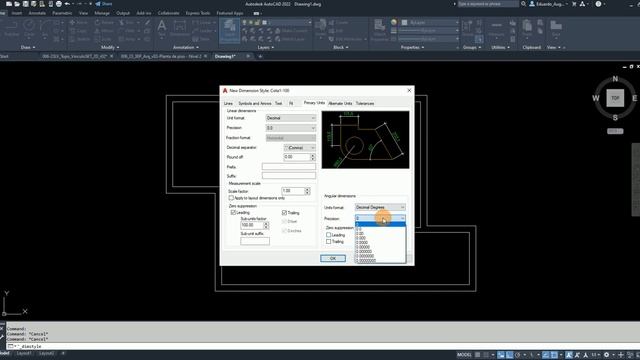
Task: Switch to the Text tab in dialog
Action: pyautogui.click(x=278, y=103)
